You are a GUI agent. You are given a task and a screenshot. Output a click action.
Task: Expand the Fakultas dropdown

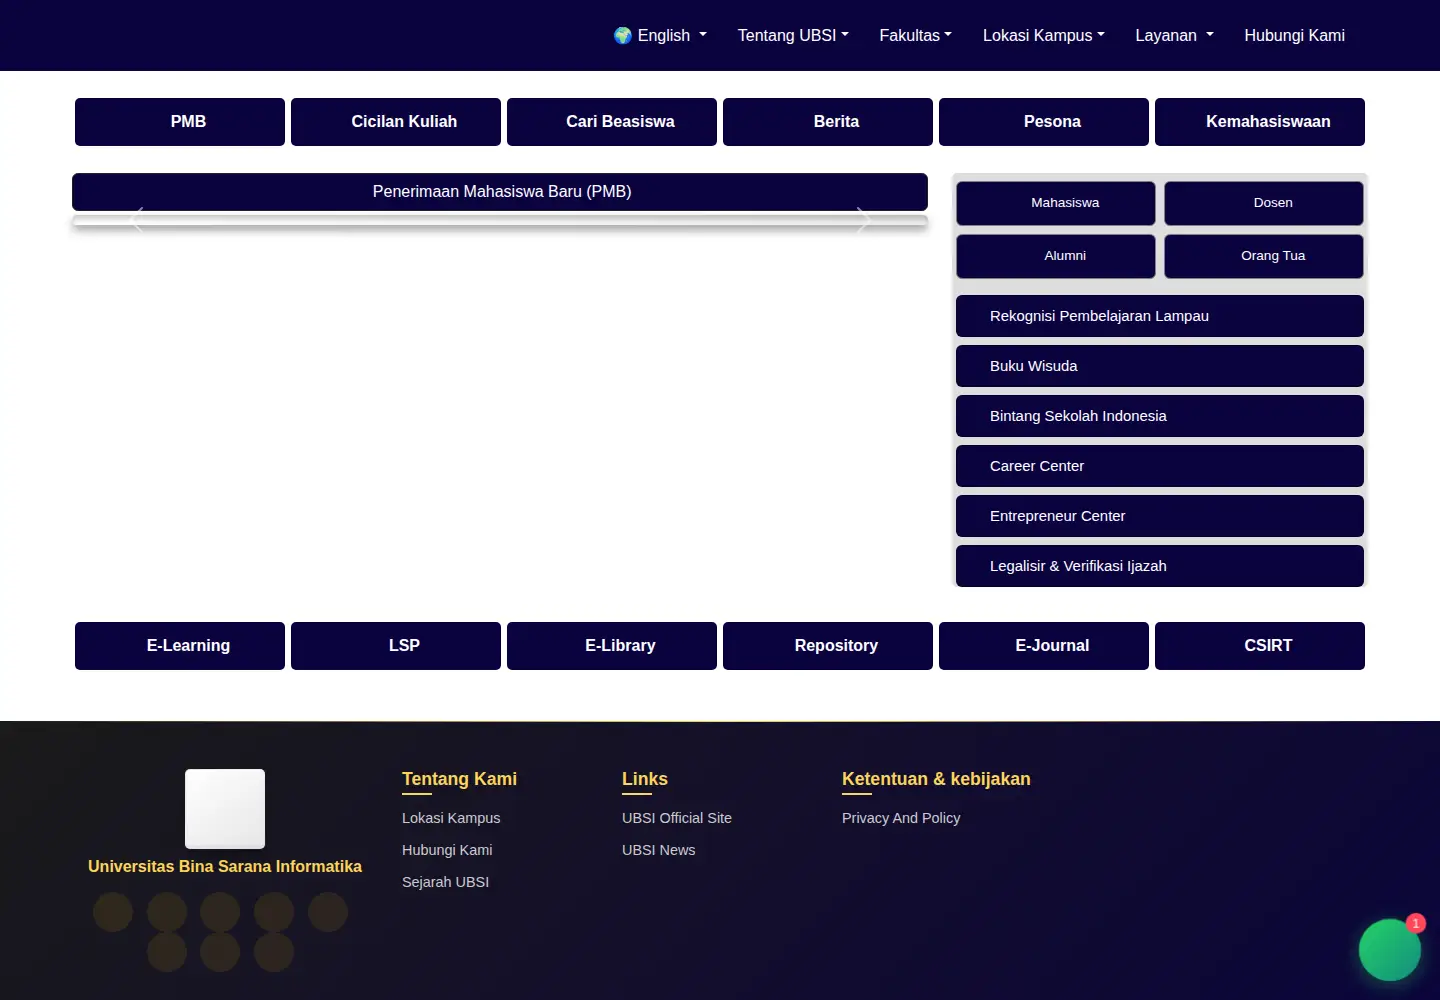916,35
